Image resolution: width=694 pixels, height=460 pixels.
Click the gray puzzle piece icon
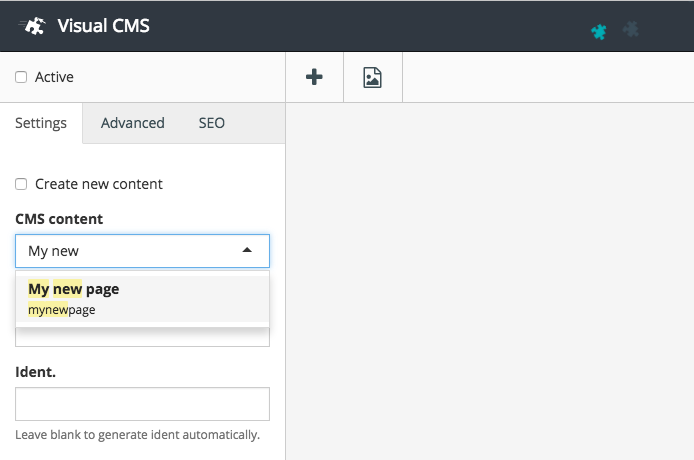coord(630,30)
